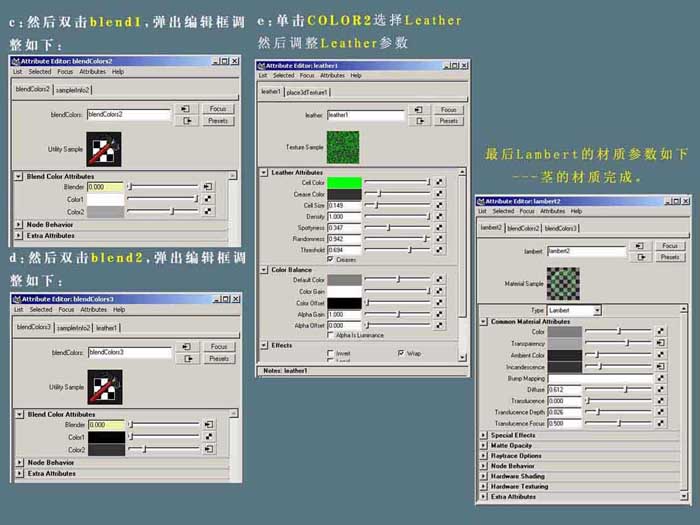The image size is (700, 525).
Task: Click map icon beside Blender in blendColors3
Action: tap(208, 425)
